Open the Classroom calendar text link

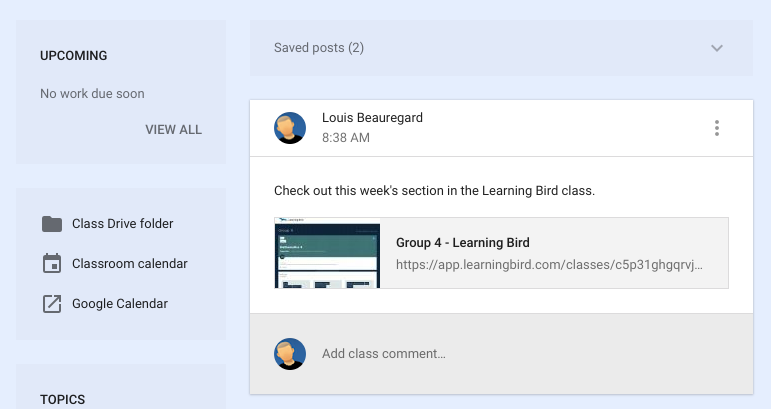130,263
